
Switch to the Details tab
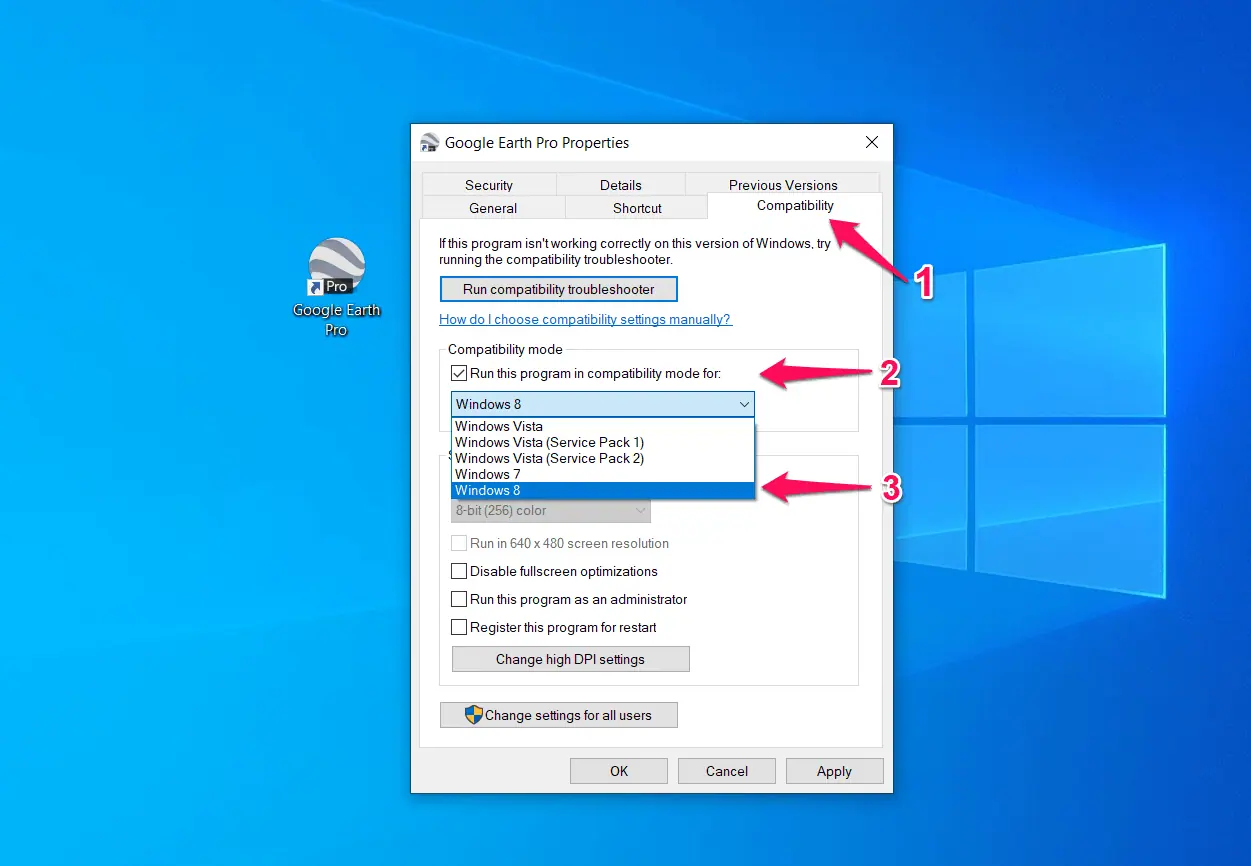(621, 185)
